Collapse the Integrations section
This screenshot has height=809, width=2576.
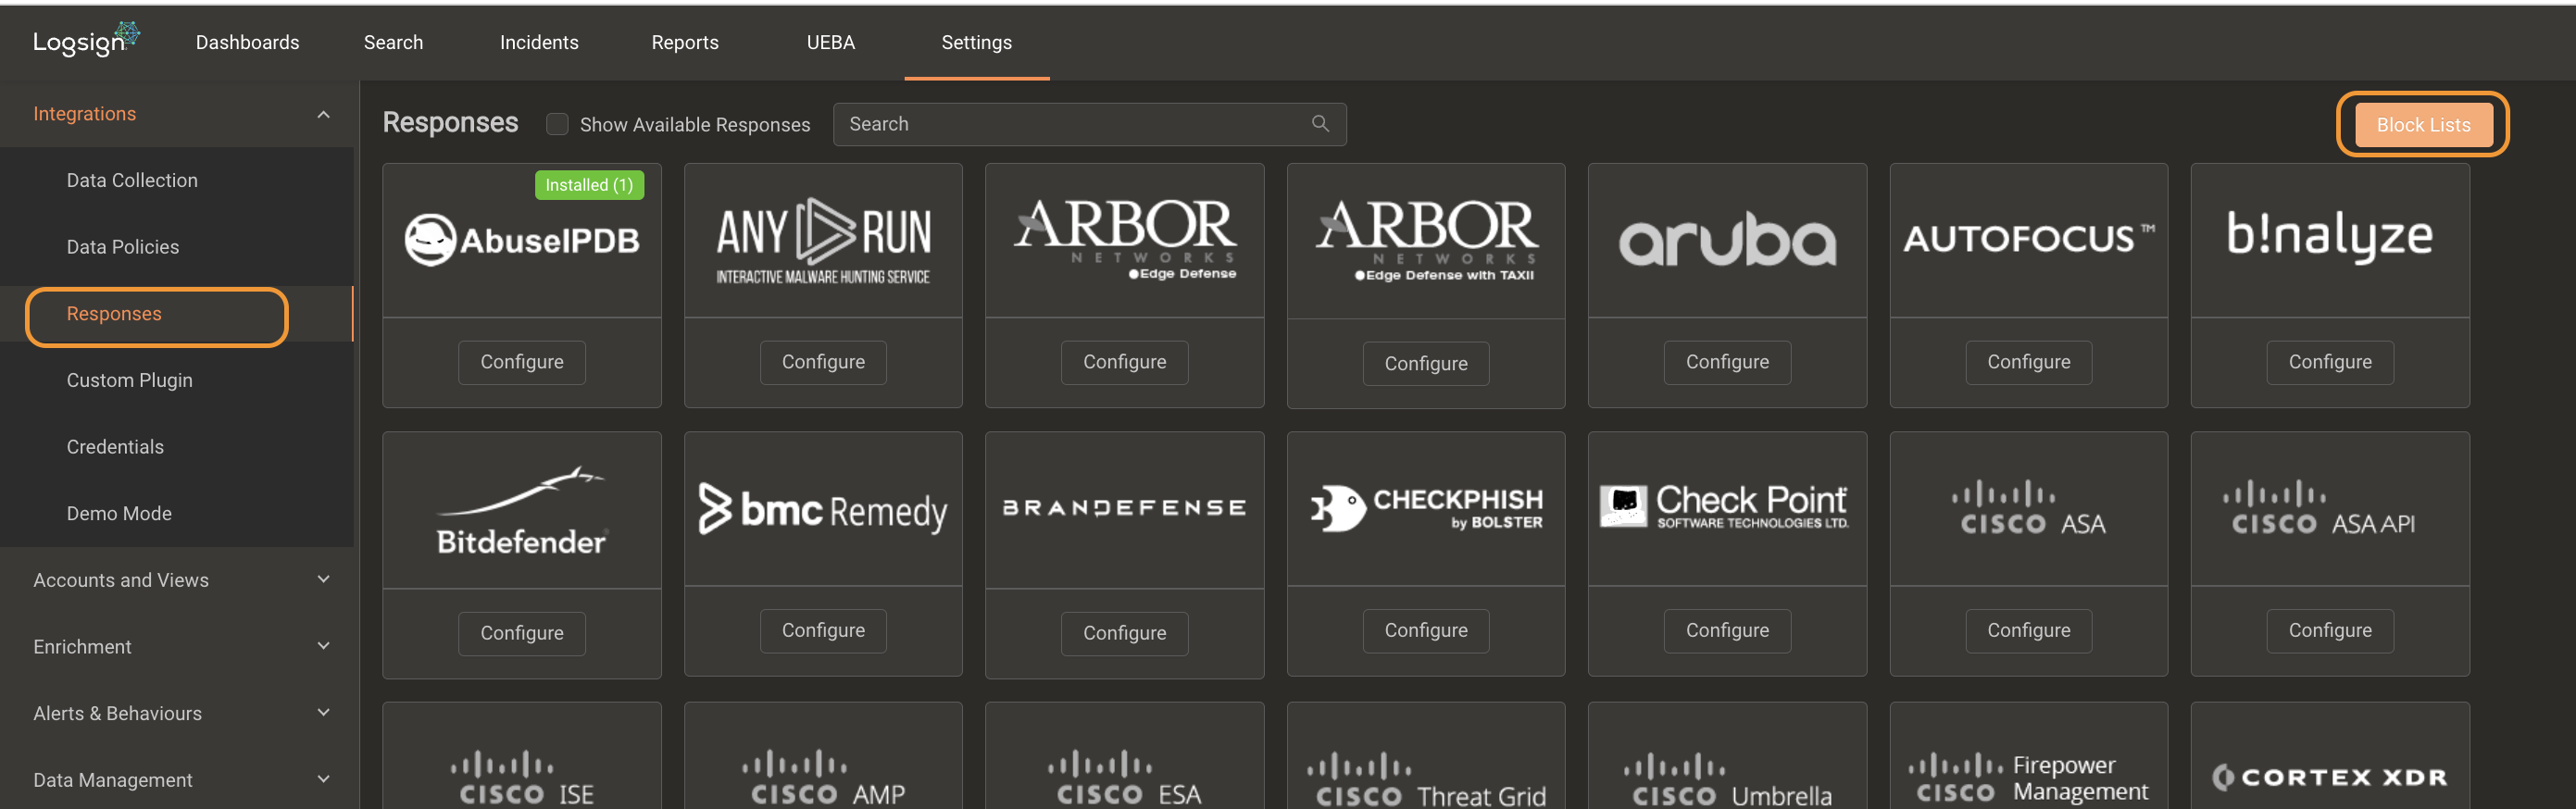coord(323,114)
